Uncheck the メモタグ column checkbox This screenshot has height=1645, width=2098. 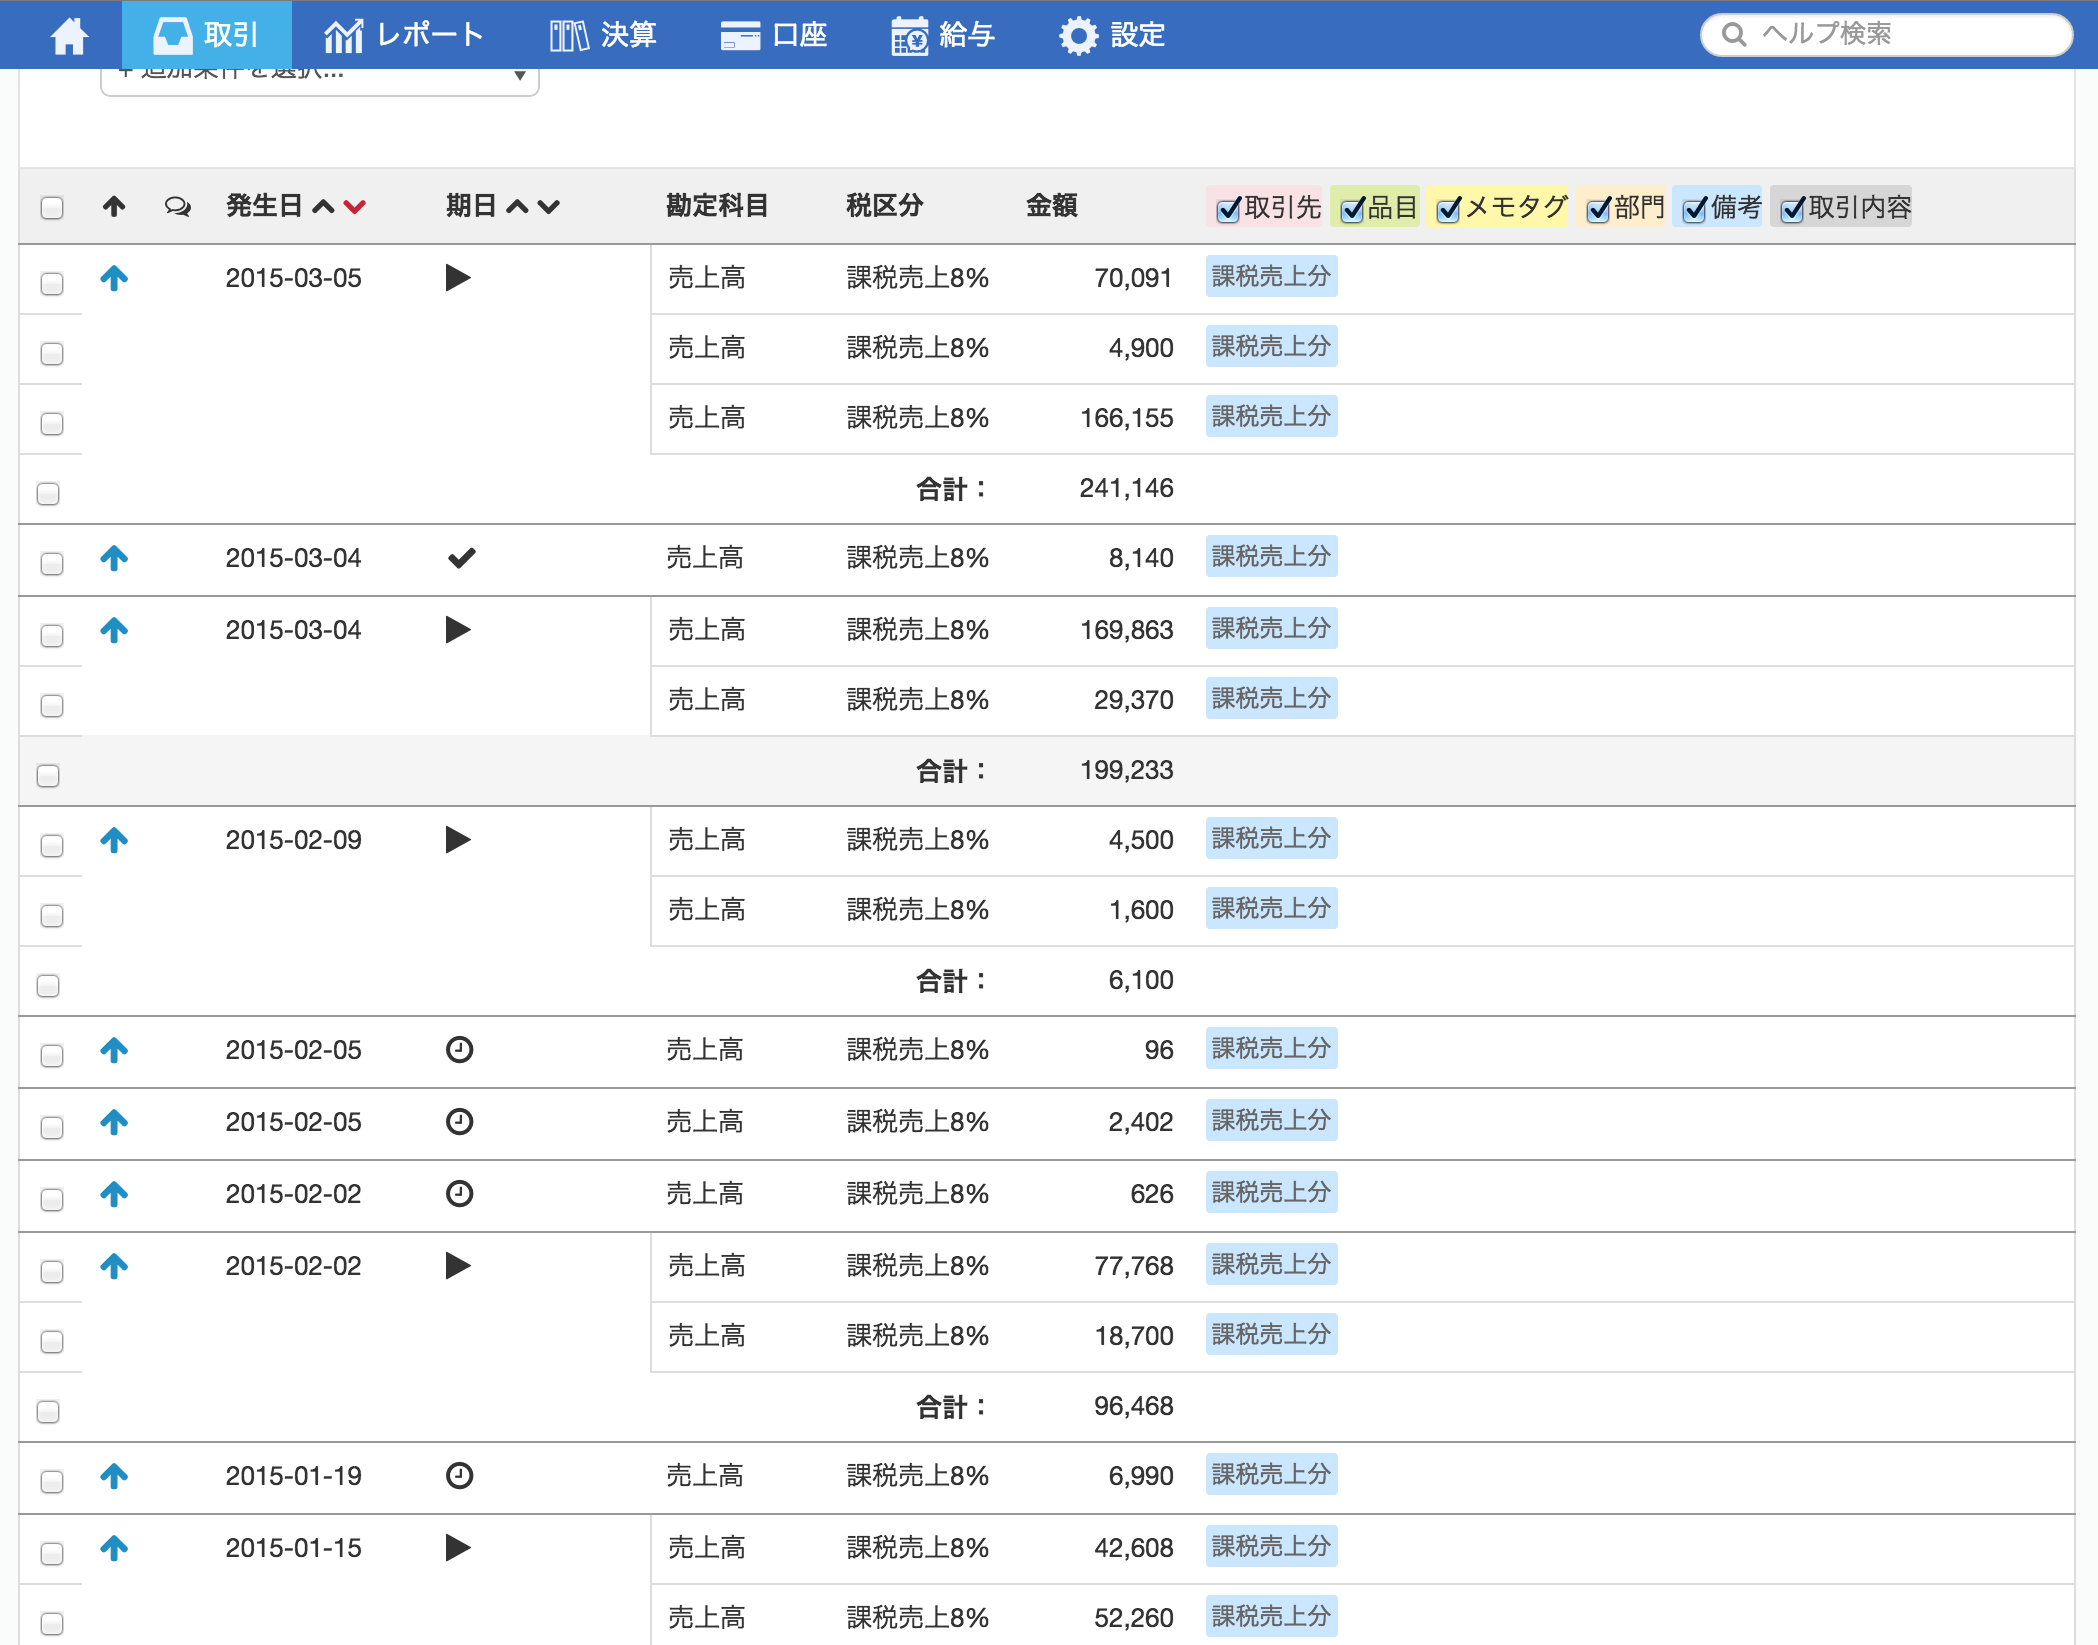point(1448,209)
